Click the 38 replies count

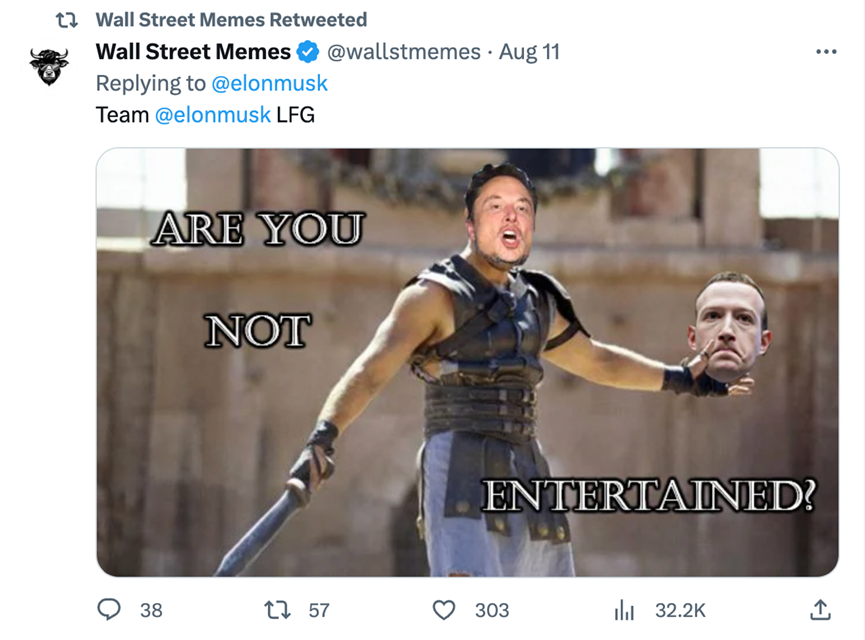(151, 611)
